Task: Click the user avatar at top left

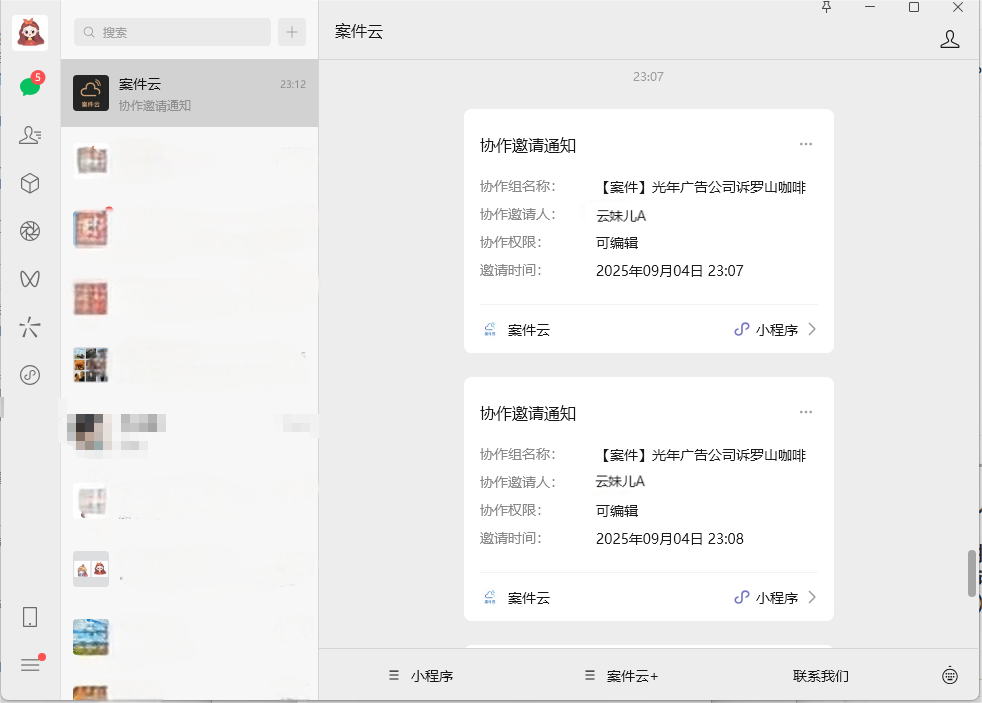Action: [30, 33]
